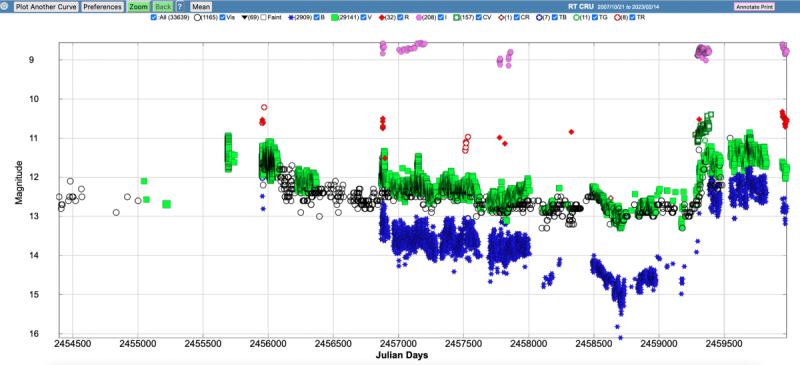Toggle the V band checkbox
This screenshot has width=800, height=365.
click(363, 17)
